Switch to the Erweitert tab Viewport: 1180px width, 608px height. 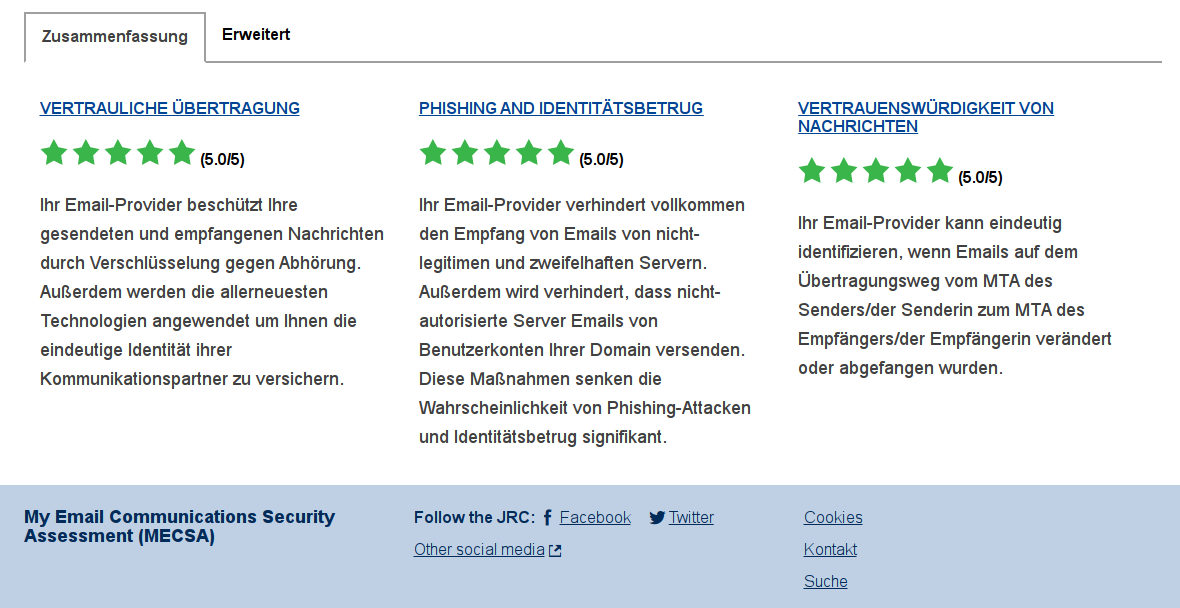click(x=256, y=35)
